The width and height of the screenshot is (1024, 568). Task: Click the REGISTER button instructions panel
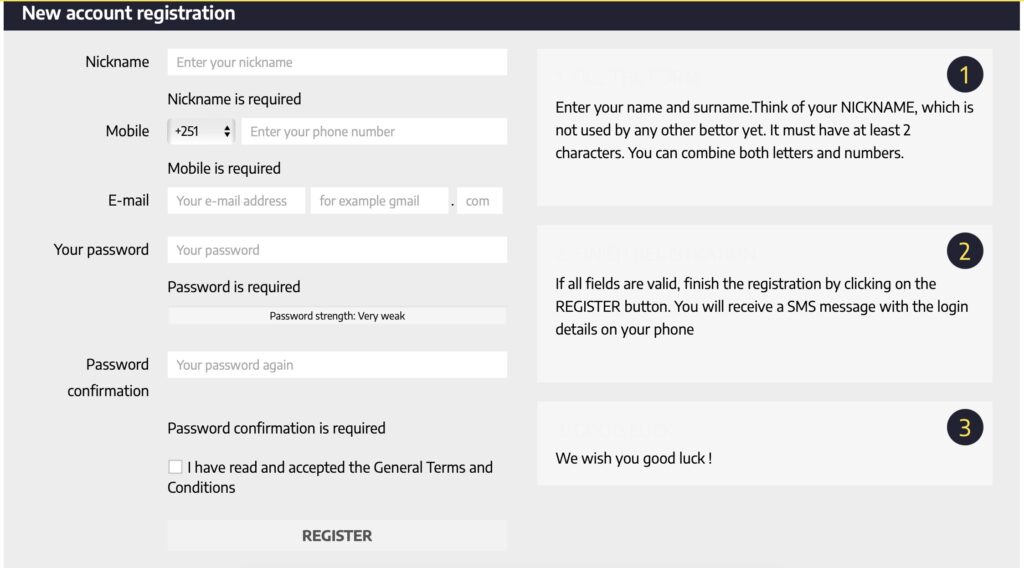click(x=765, y=304)
